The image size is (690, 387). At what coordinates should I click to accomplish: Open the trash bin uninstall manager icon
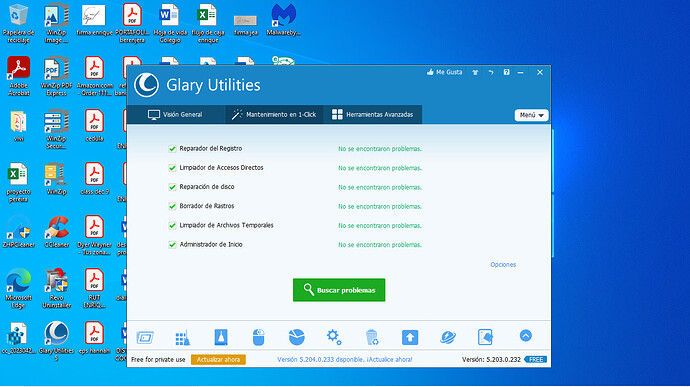click(372, 337)
